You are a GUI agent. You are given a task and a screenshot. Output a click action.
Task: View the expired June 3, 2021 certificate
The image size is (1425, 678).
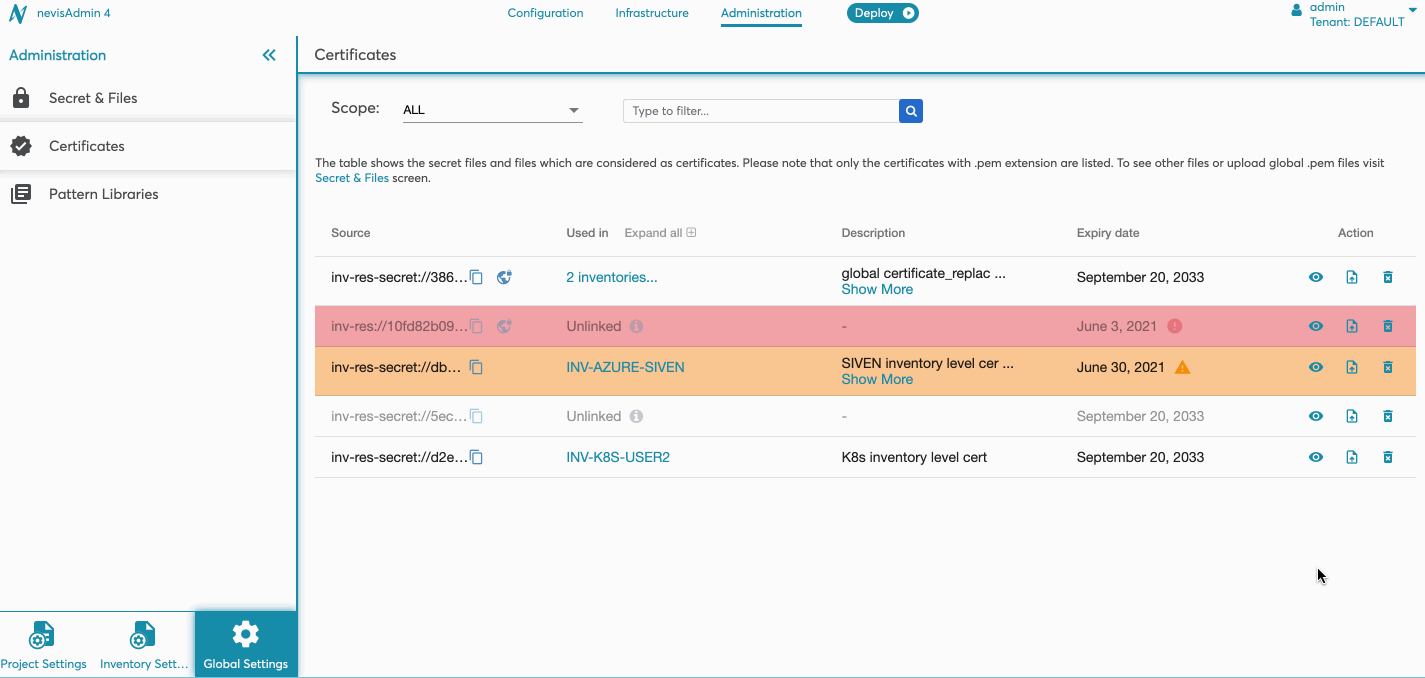coord(1316,326)
